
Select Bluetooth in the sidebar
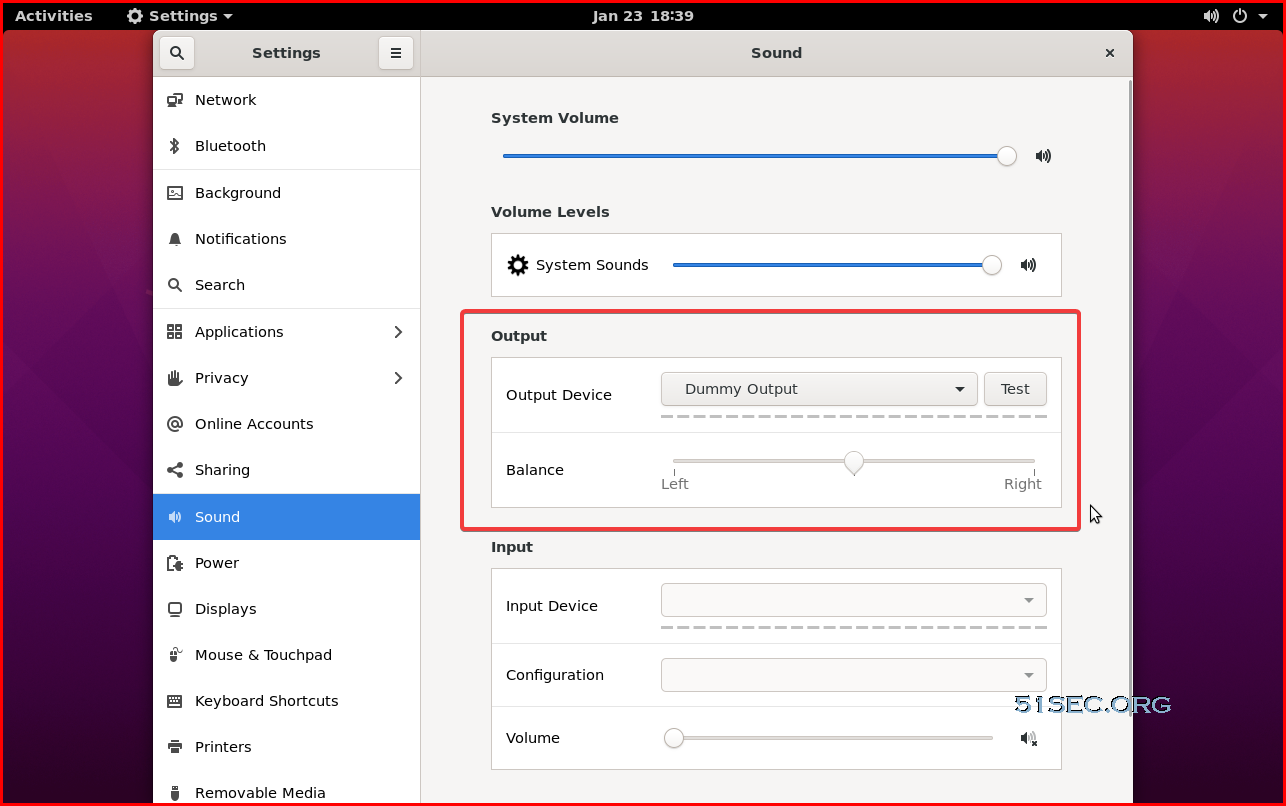pos(287,146)
